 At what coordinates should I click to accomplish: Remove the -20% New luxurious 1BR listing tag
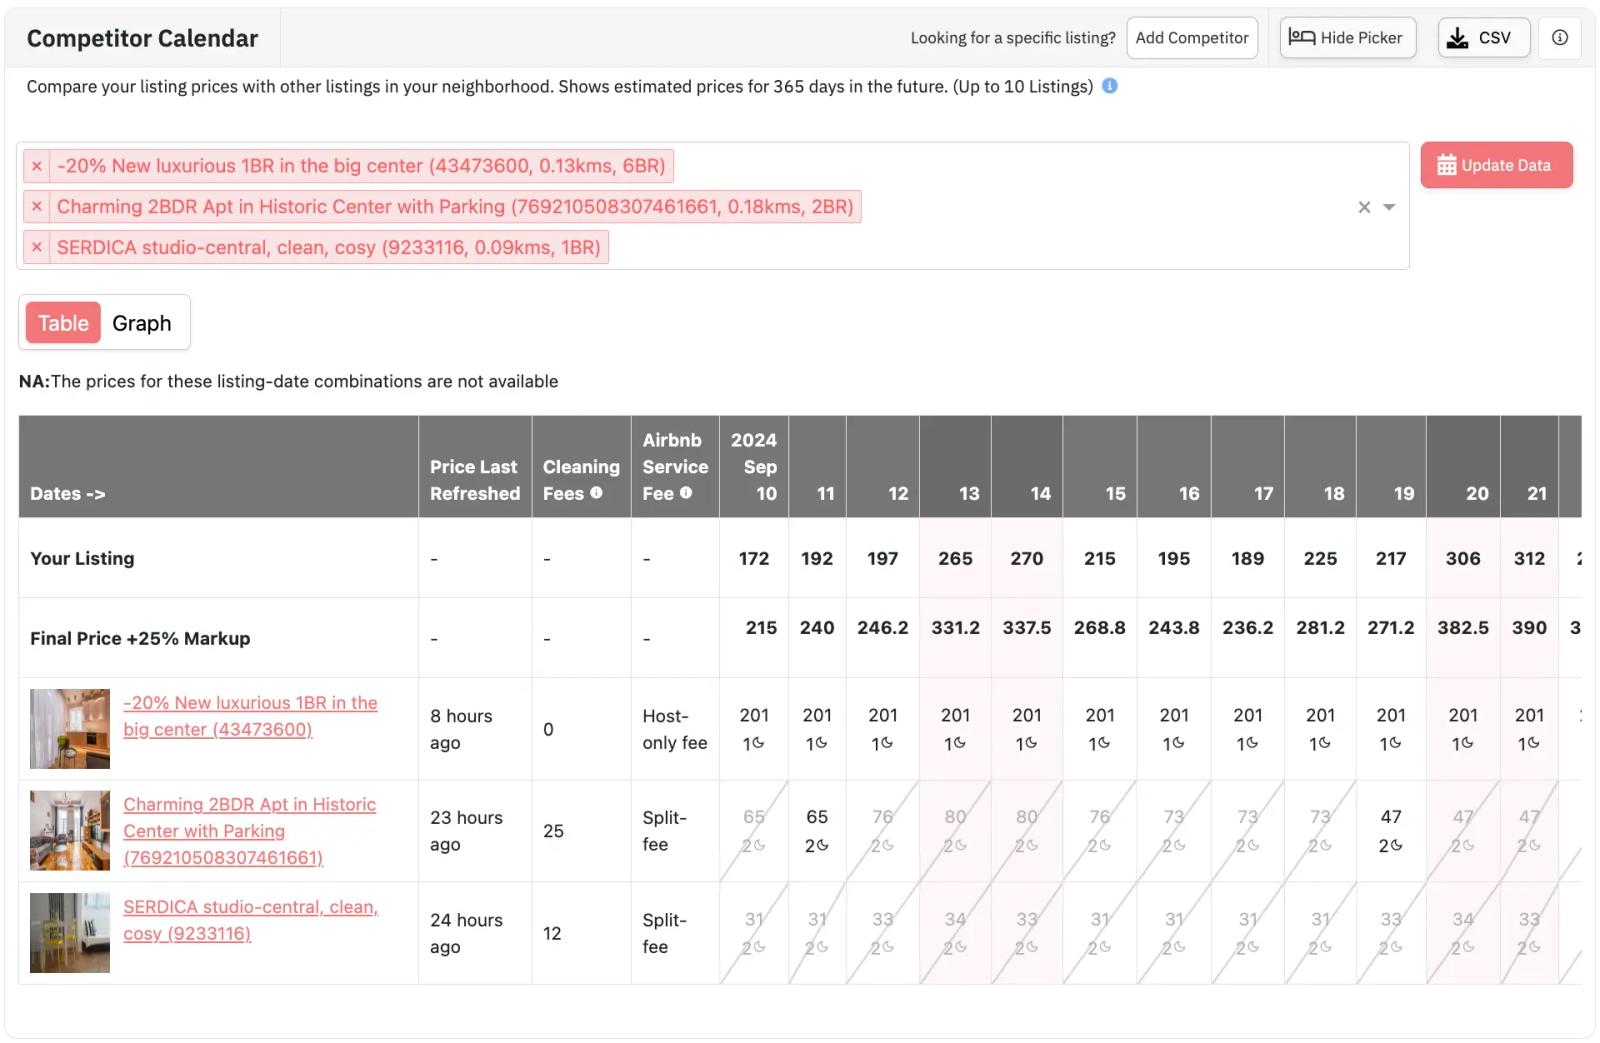click(x=37, y=166)
